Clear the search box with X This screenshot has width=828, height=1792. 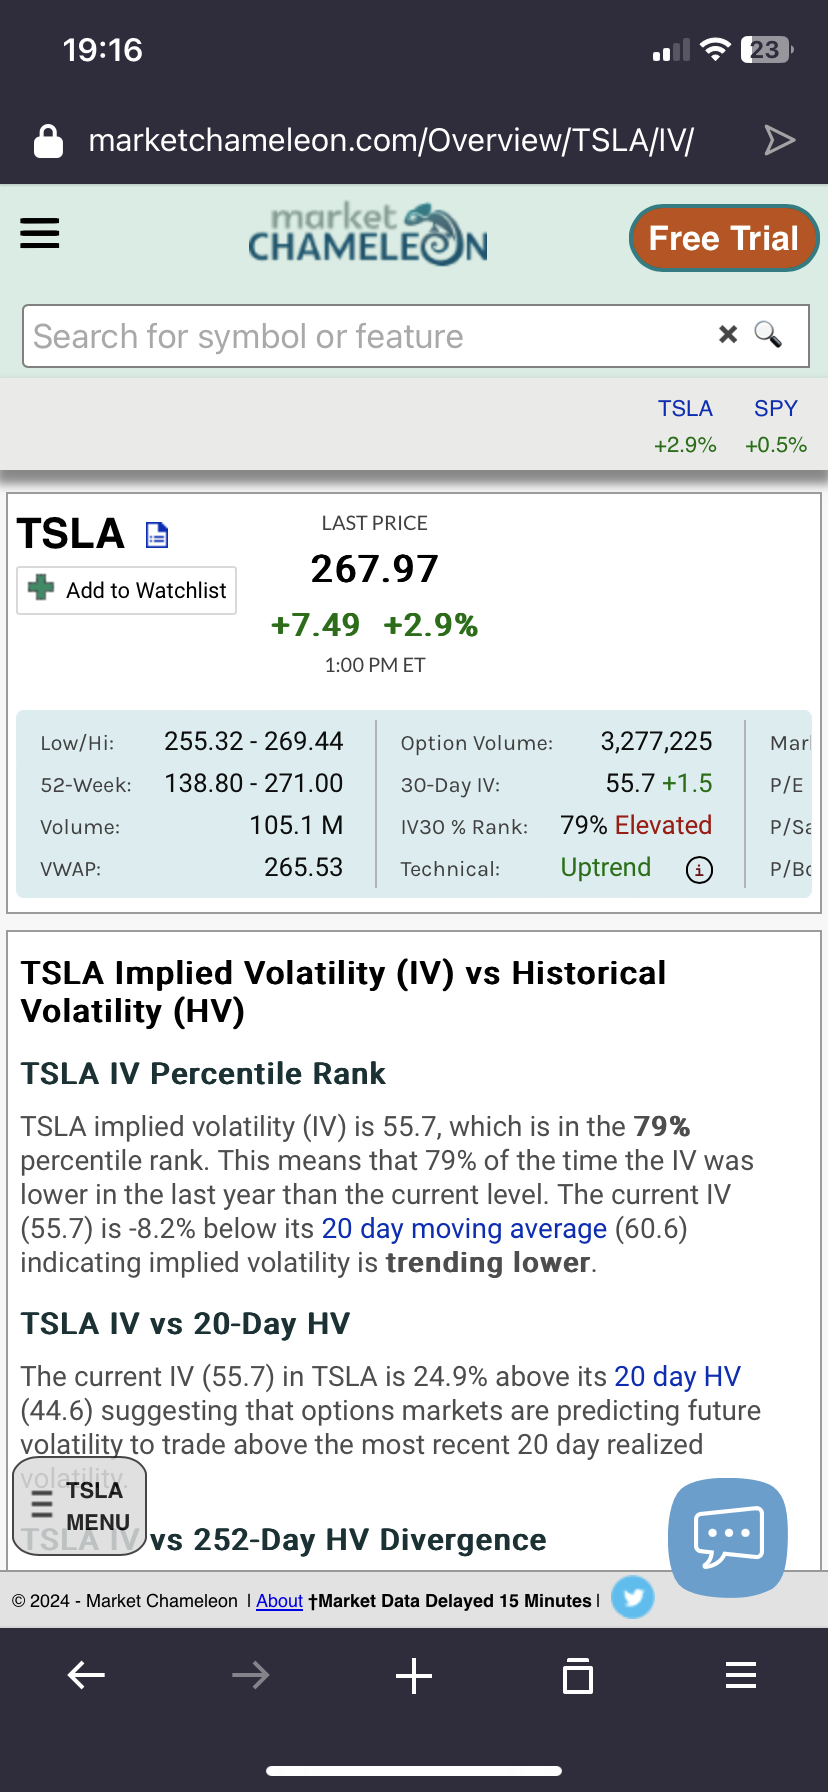point(728,334)
